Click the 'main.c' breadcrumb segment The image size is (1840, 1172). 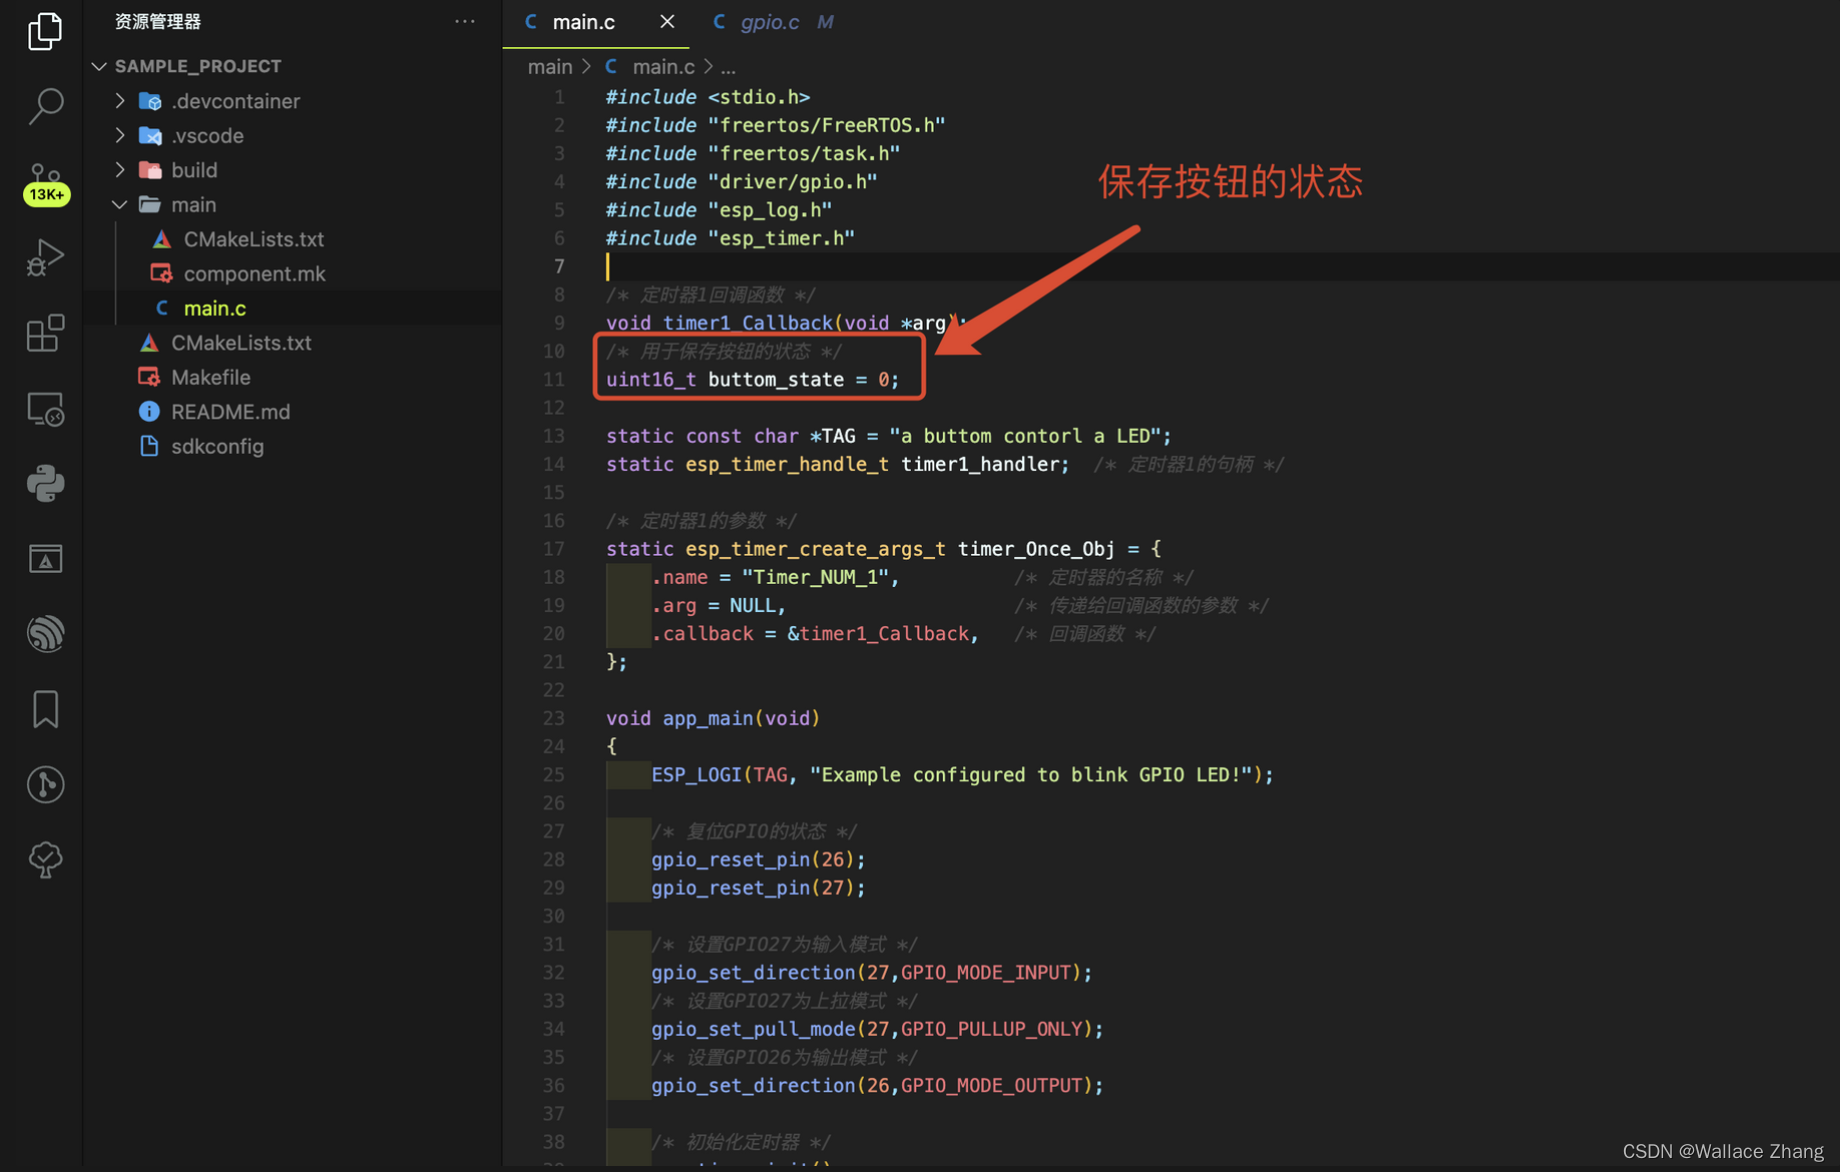click(x=663, y=66)
